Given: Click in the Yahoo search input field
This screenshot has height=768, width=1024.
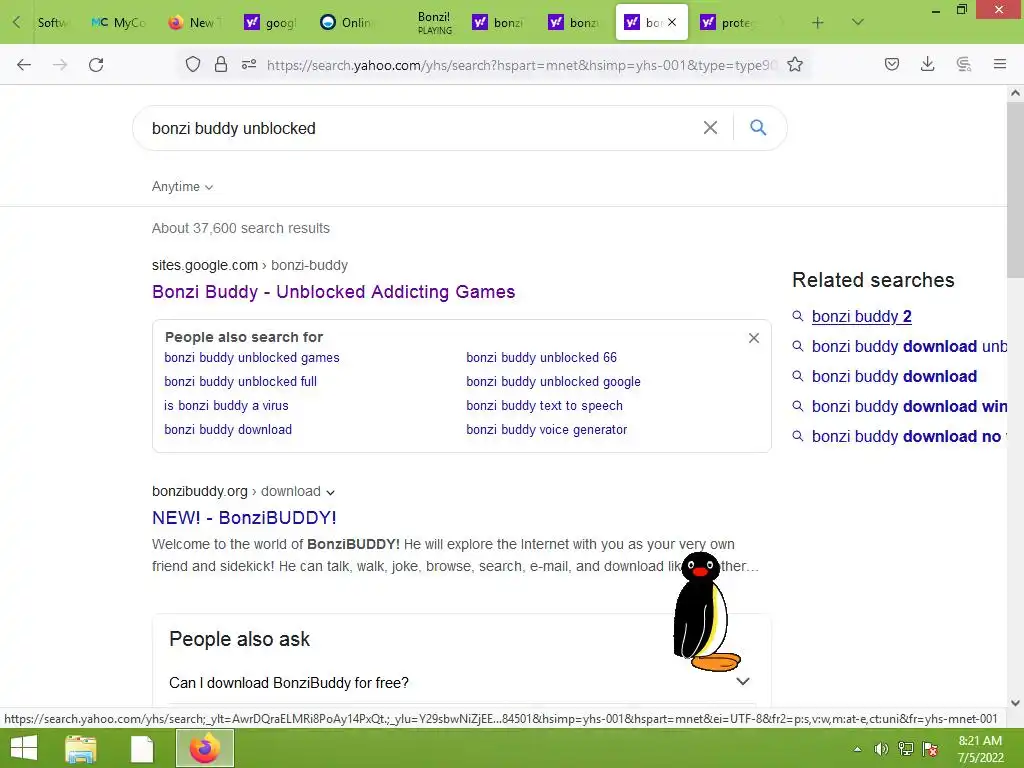Looking at the screenshot, I should [418, 128].
